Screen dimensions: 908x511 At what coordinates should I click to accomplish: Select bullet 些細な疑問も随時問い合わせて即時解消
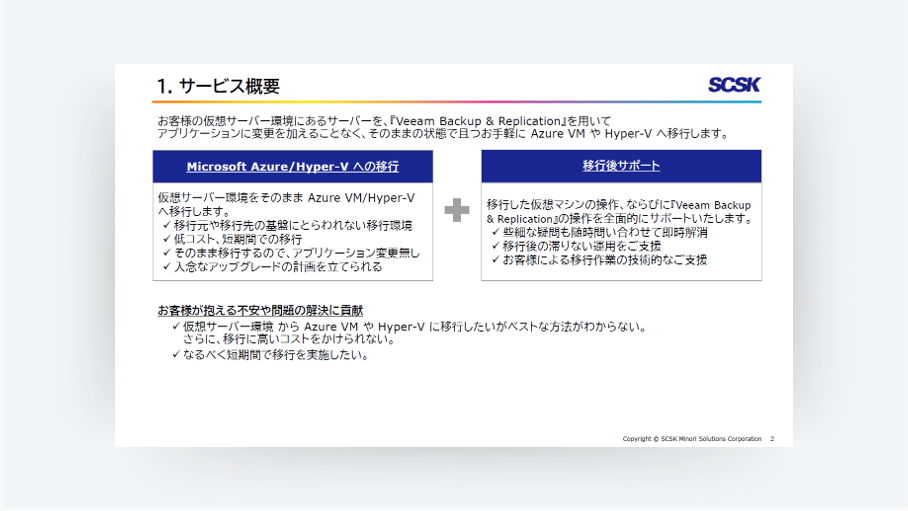(605, 232)
